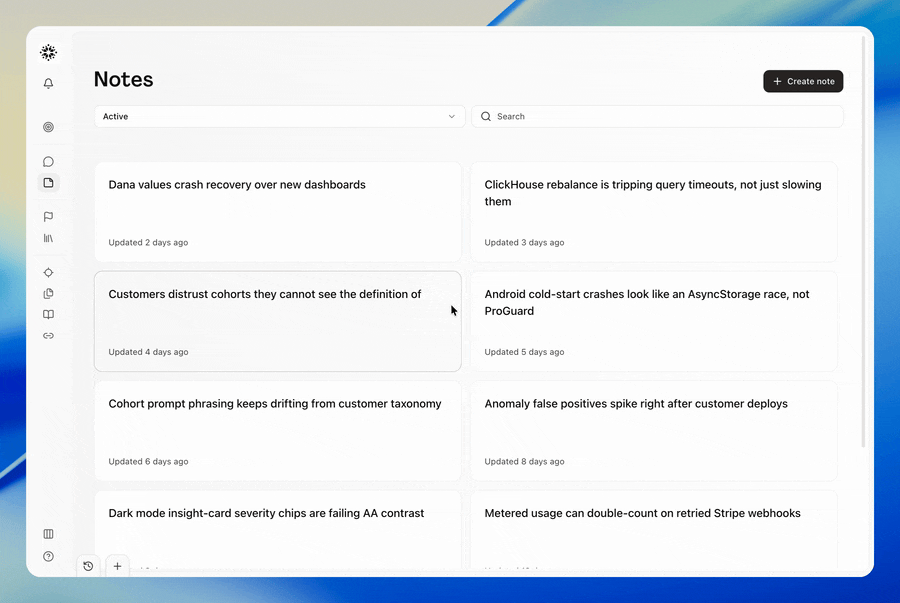900x603 pixels.
Task: Open the flag icon in sidebar
Action: click(x=48, y=216)
